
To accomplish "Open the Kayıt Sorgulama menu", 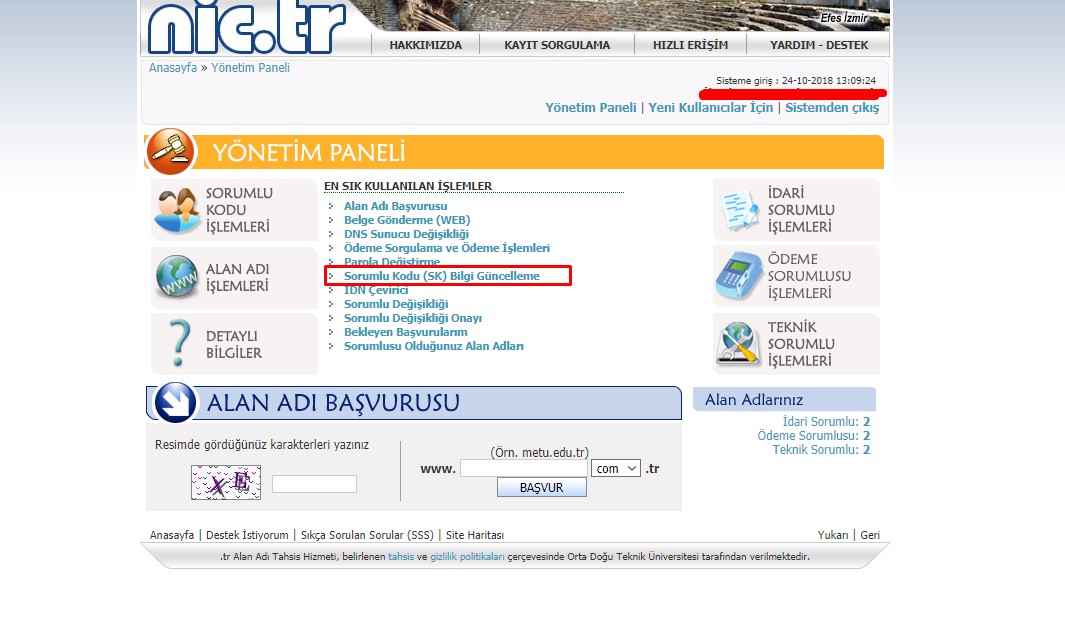I will pyautogui.click(x=557, y=45).
